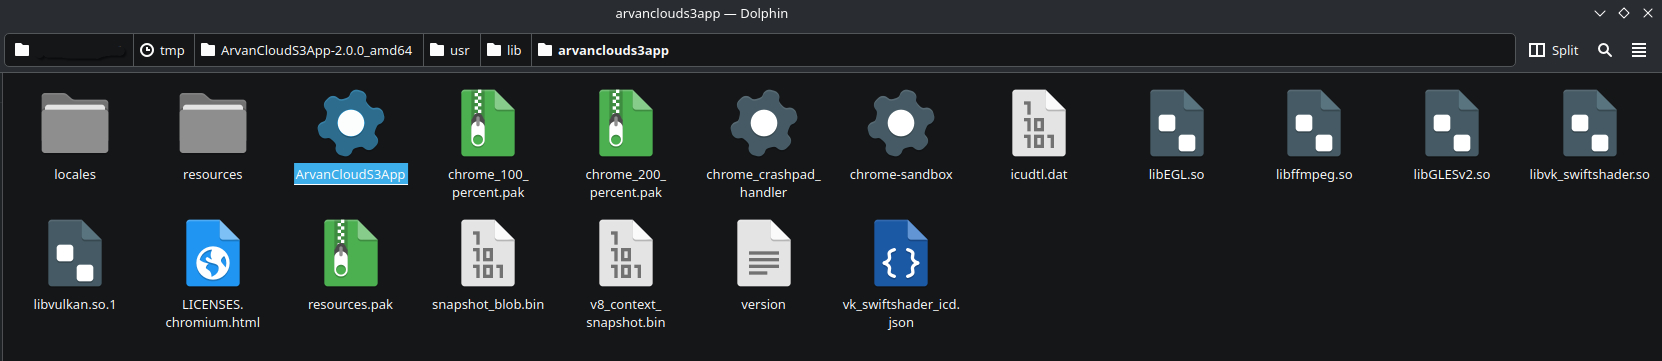Open the locales folder icon
1662x361 pixels.
coord(75,123)
